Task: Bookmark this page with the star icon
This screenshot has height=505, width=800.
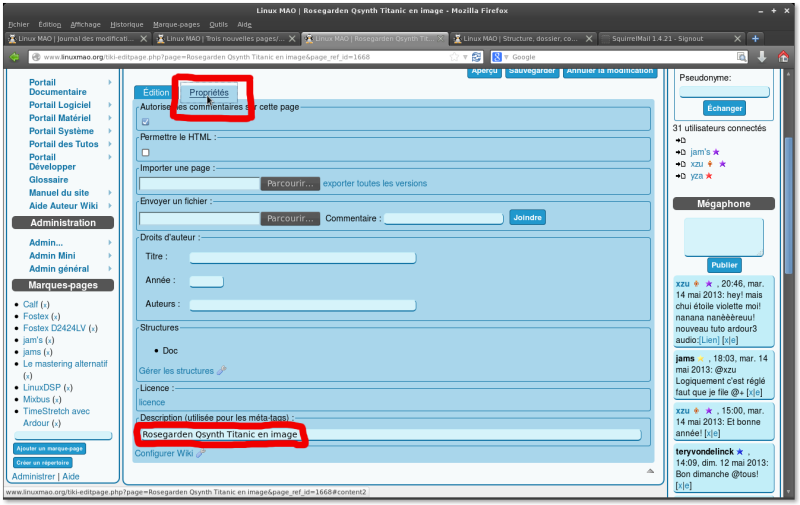Action: (454, 57)
